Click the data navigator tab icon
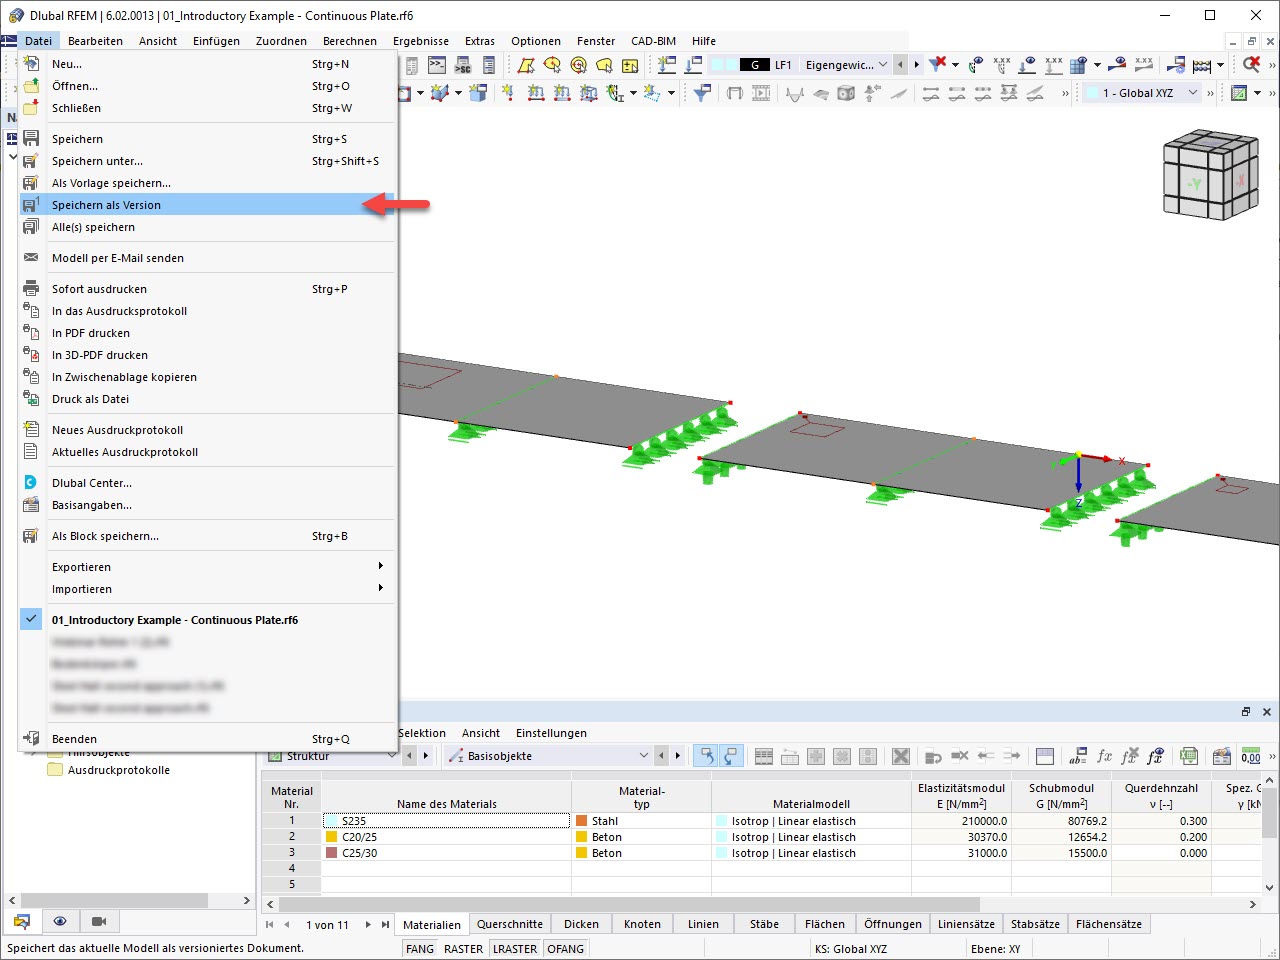 (21, 921)
